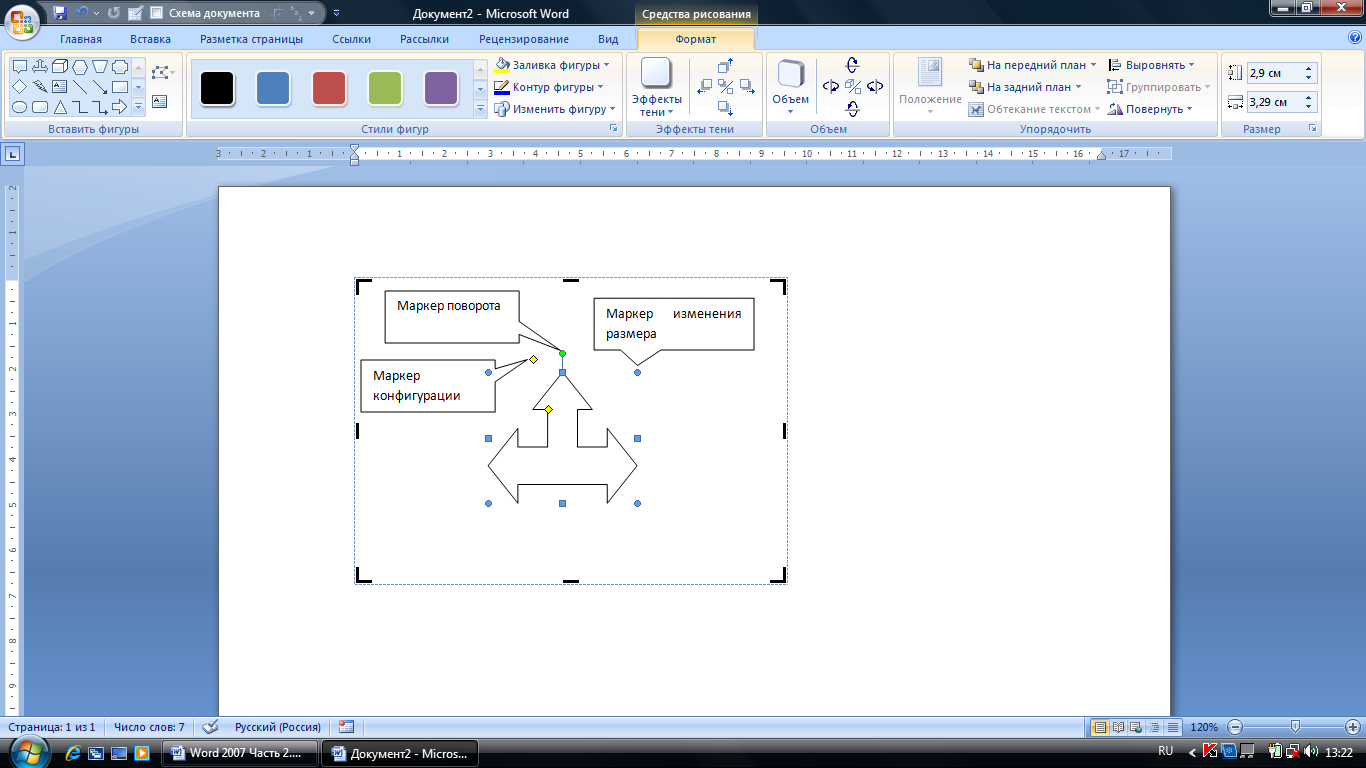
Task: Open the Объем 3-D effects dropdown
Action: [791, 87]
